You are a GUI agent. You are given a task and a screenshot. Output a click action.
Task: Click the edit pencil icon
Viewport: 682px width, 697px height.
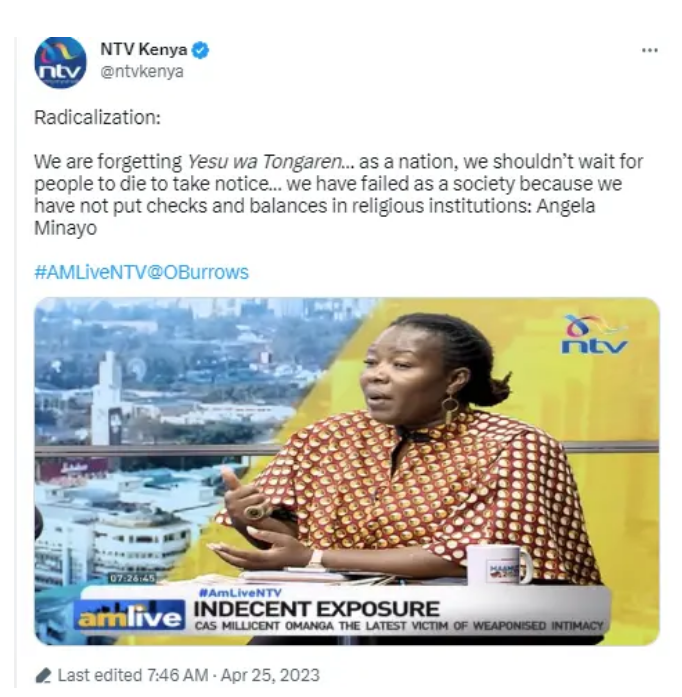43,676
